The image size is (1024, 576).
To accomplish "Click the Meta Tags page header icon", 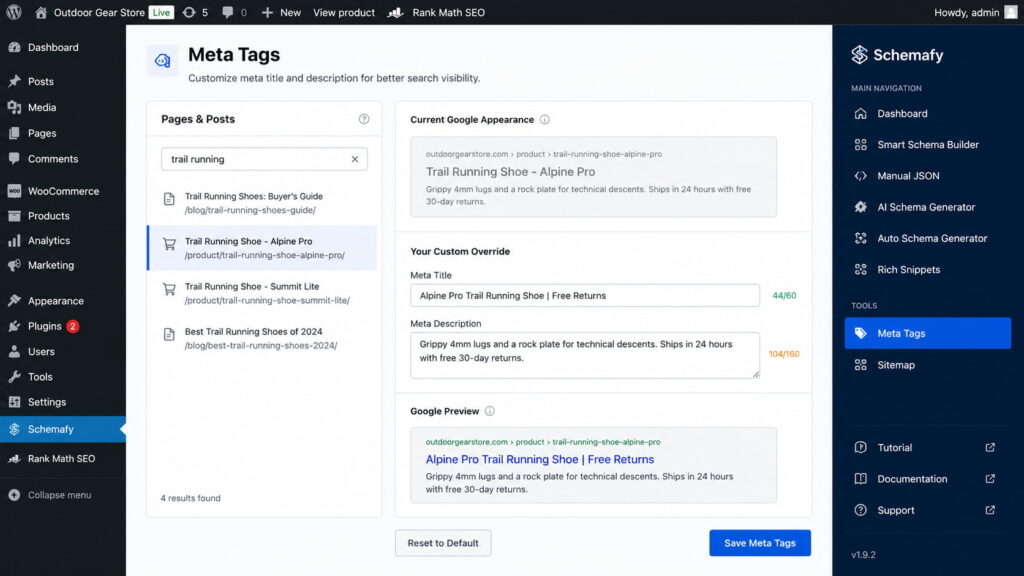I will [163, 61].
